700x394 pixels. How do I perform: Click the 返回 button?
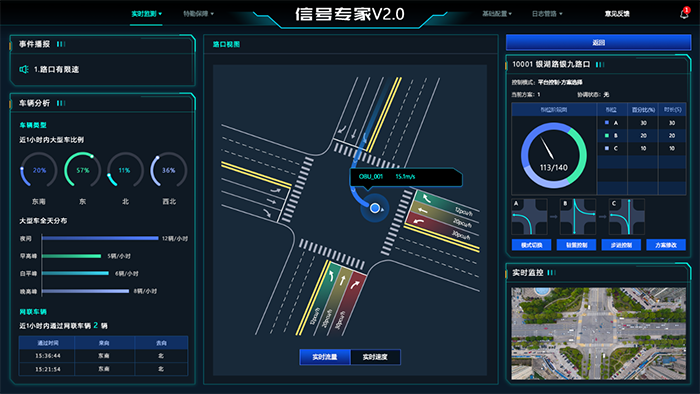pos(599,42)
